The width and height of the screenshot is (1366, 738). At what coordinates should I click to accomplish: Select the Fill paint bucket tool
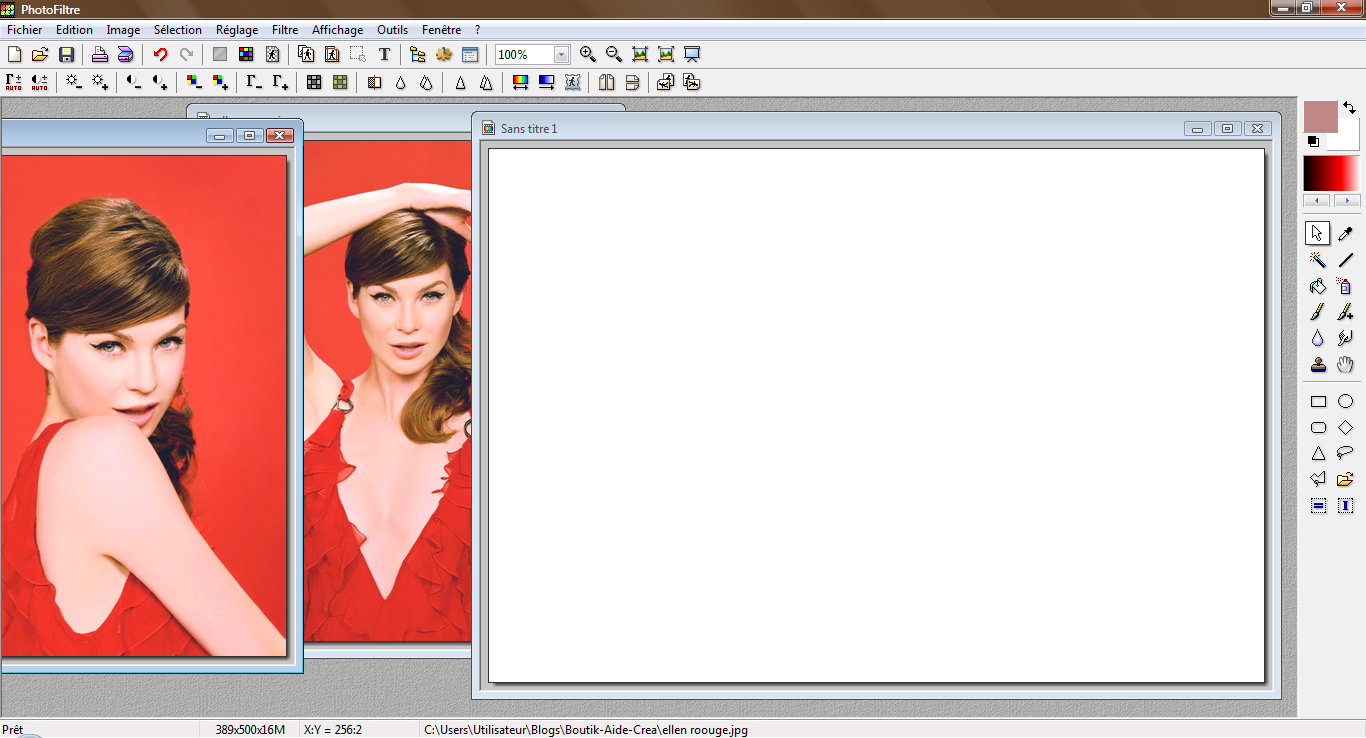point(1318,286)
